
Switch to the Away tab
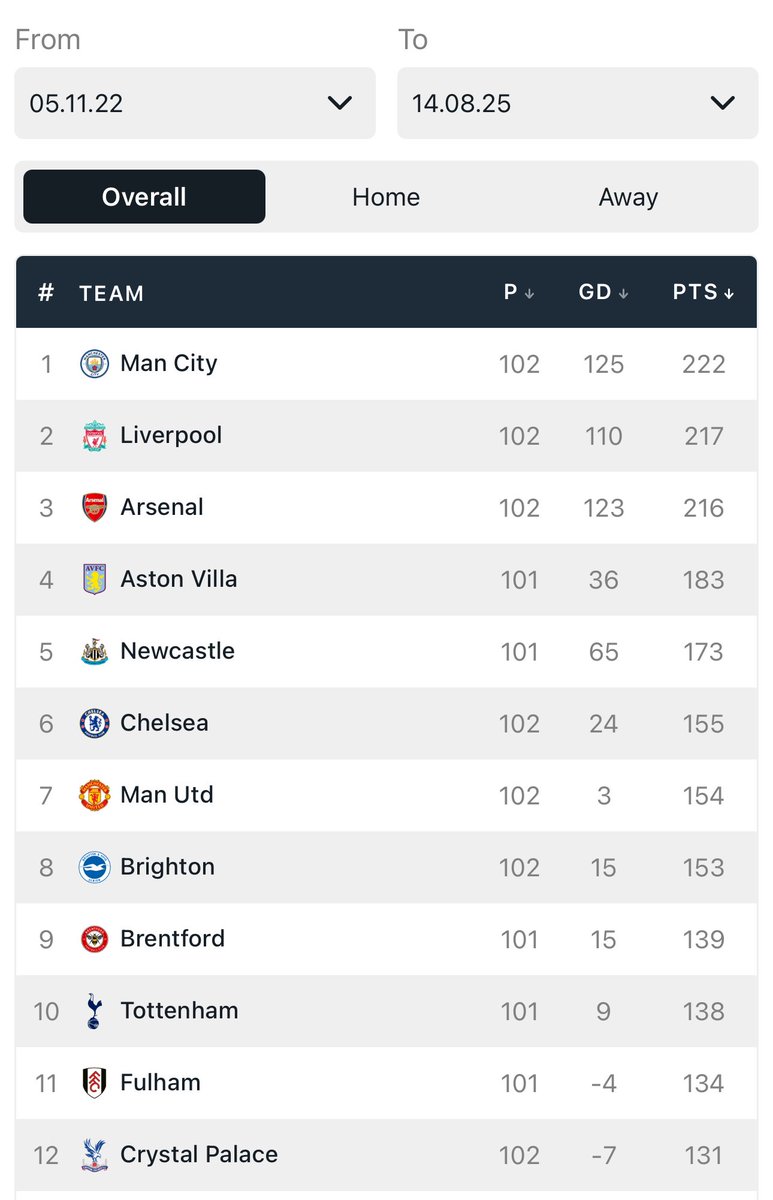click(628, 197)
